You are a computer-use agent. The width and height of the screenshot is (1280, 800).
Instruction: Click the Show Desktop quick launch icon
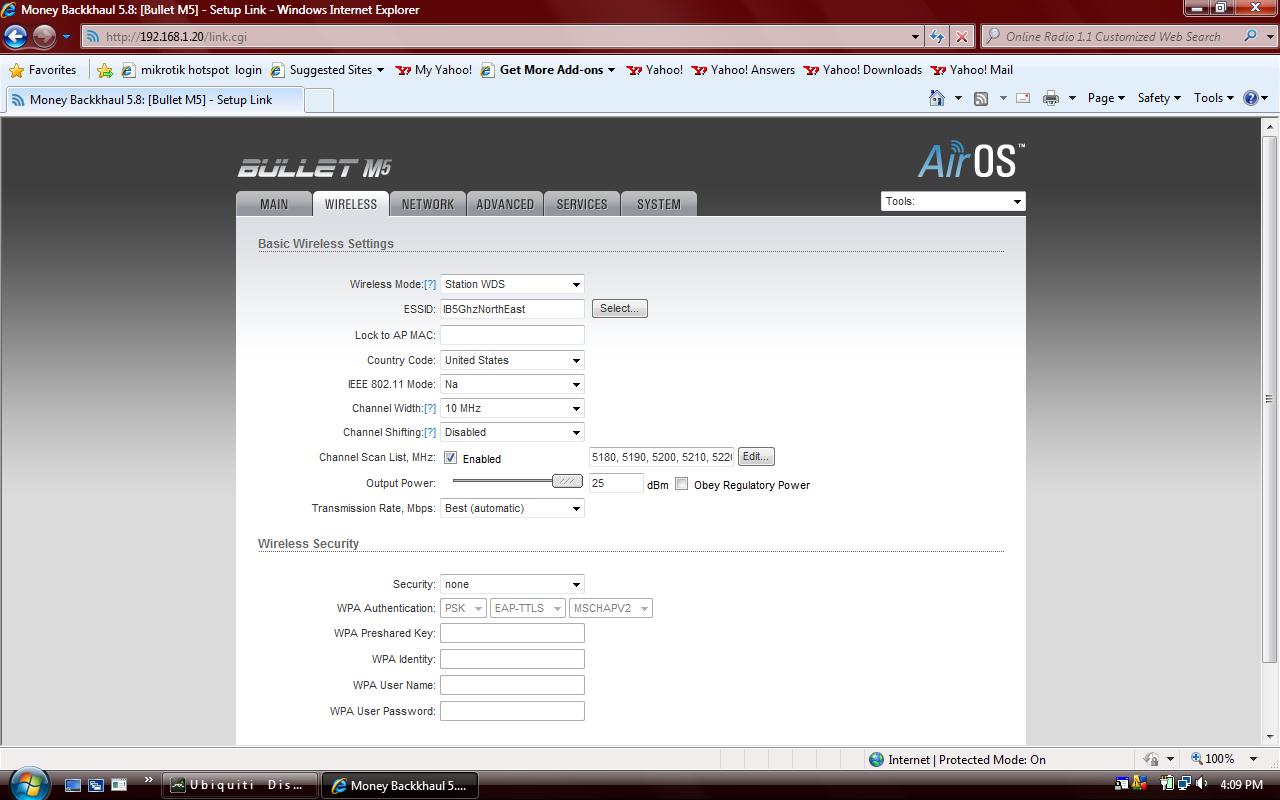pos(73,785)
